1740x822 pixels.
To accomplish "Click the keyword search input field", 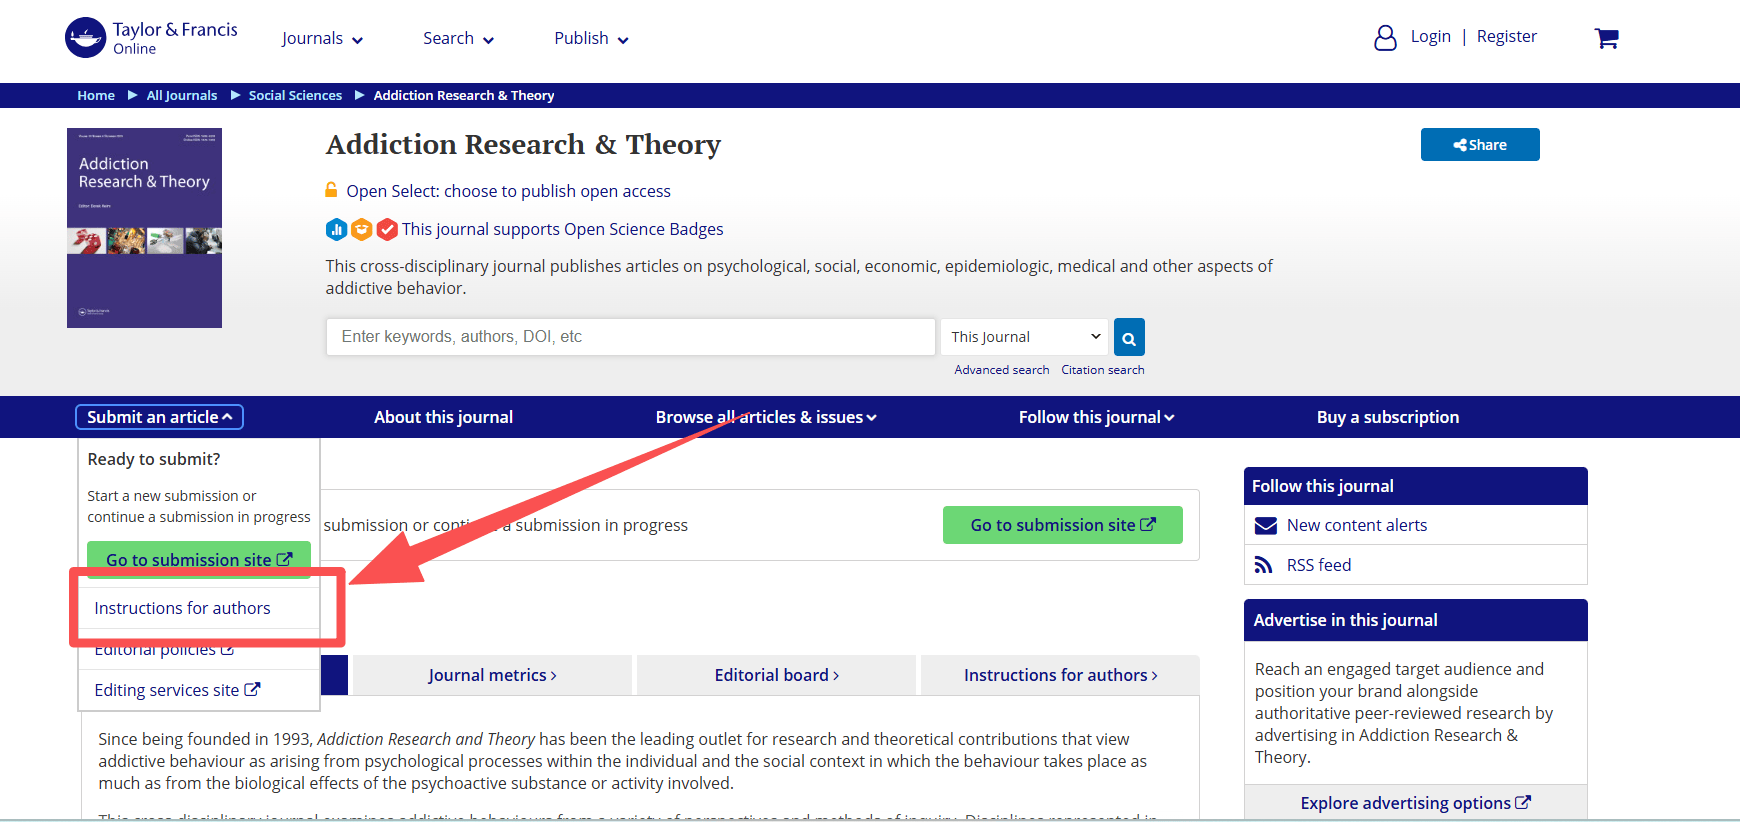I will [x=630, y=337].
